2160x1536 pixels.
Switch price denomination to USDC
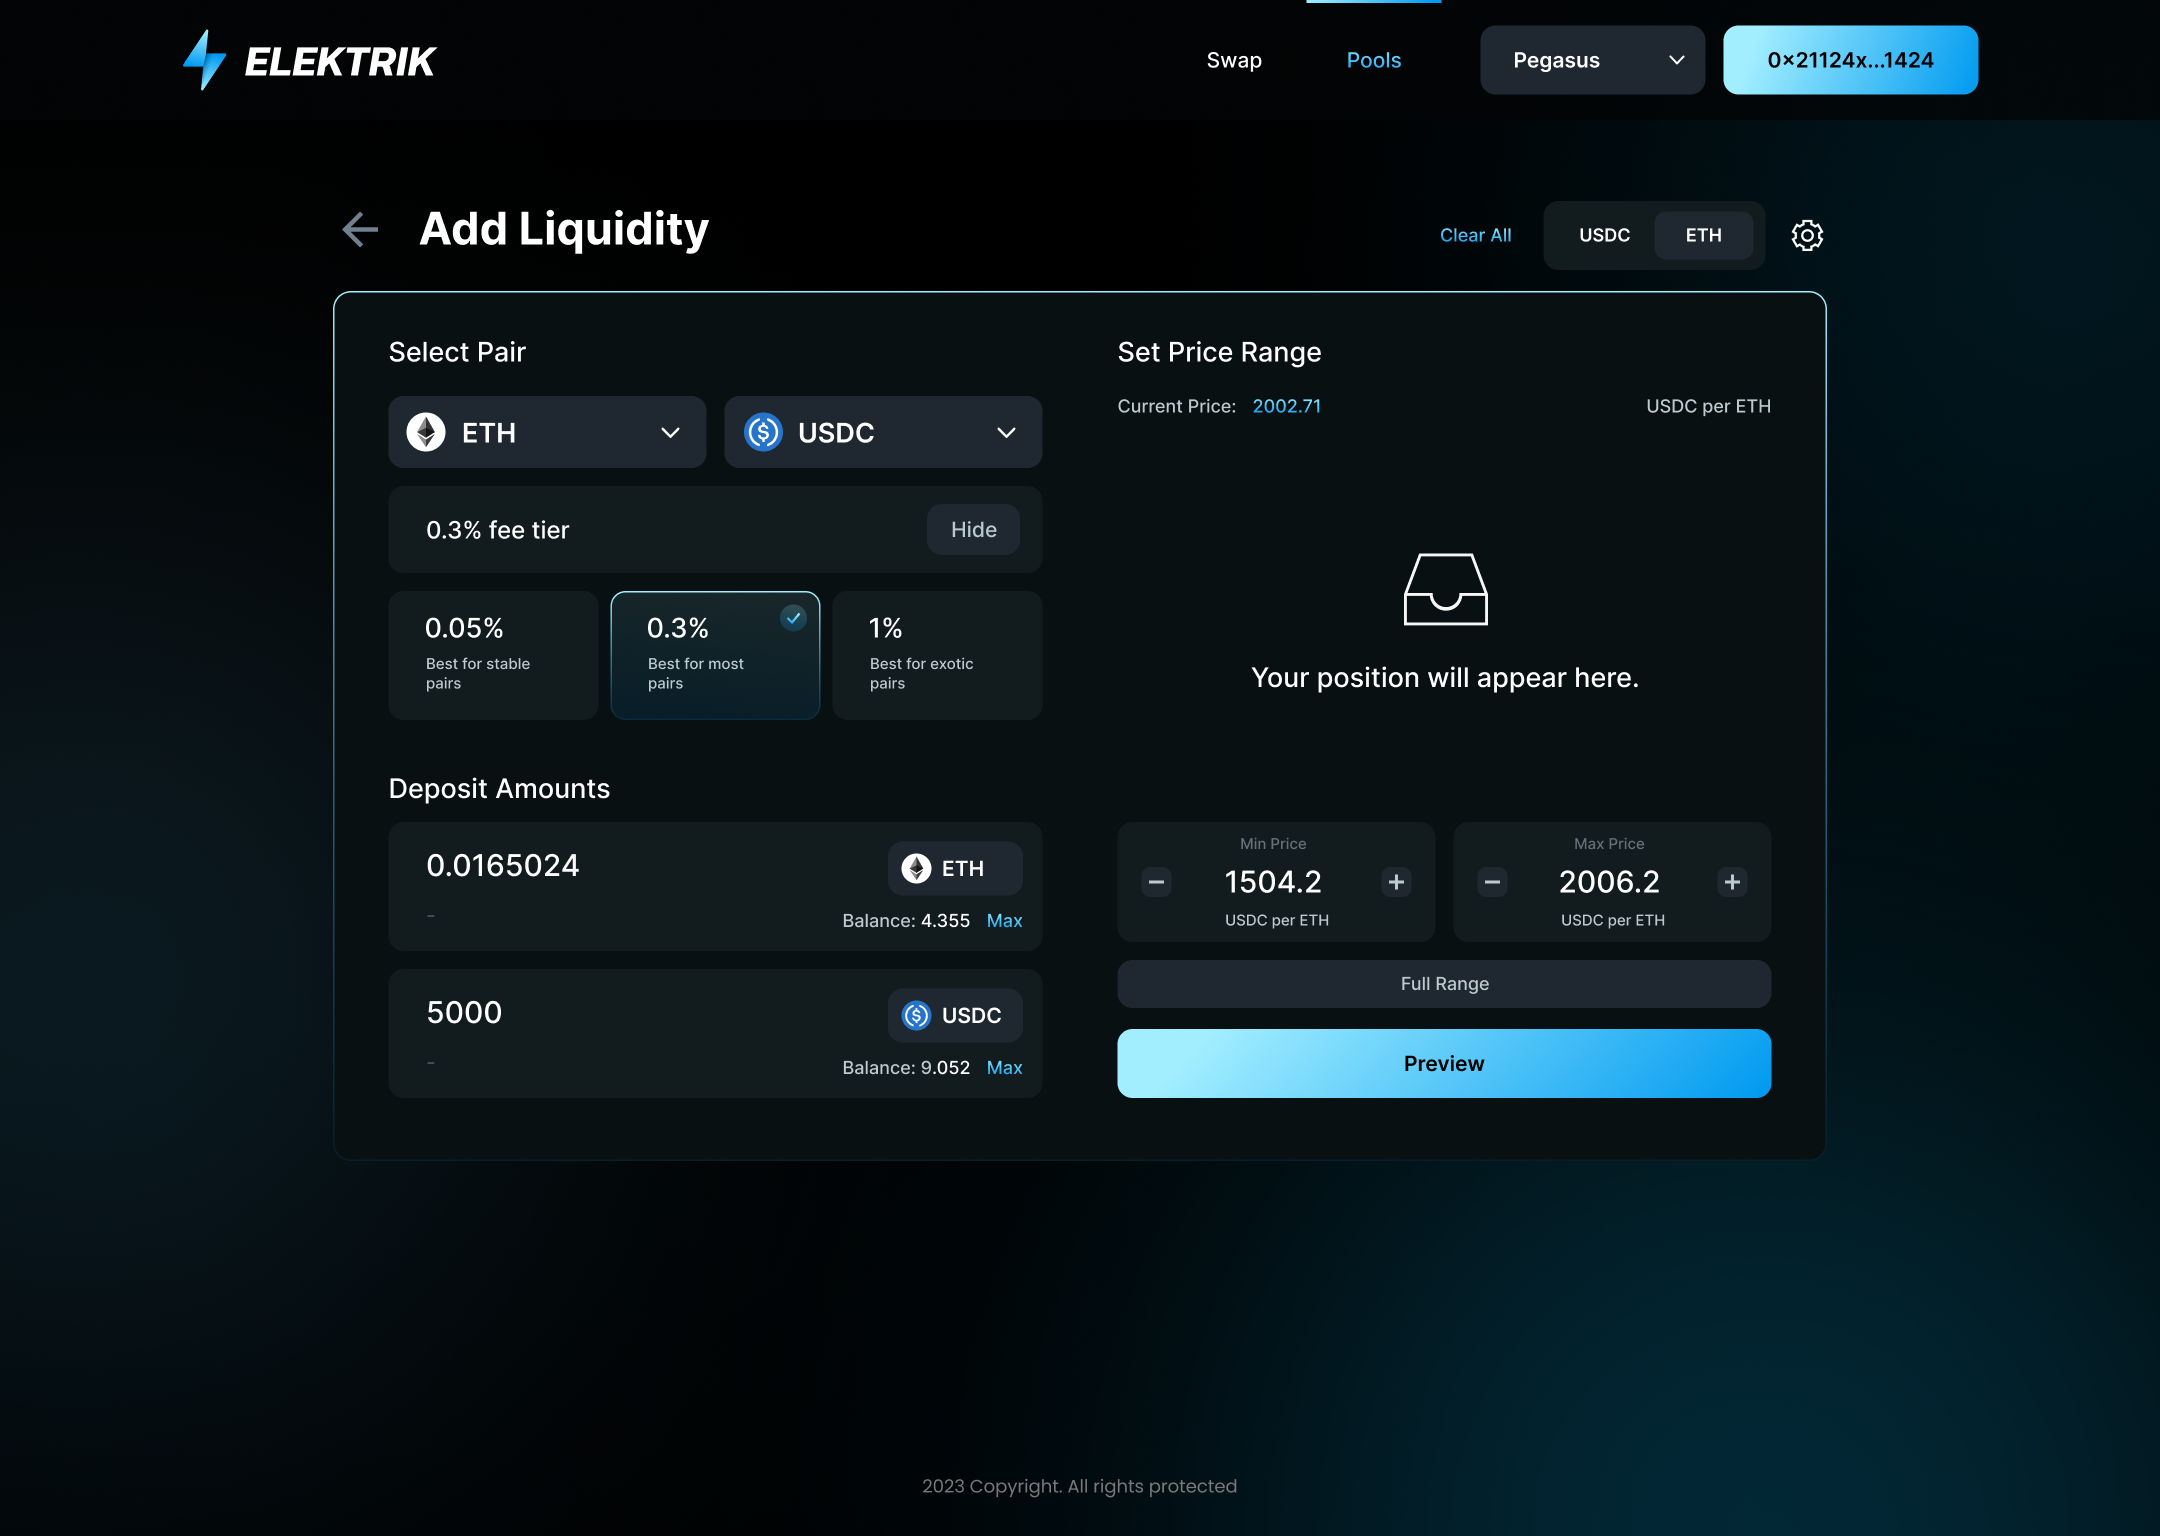(x=1604, y=236)
